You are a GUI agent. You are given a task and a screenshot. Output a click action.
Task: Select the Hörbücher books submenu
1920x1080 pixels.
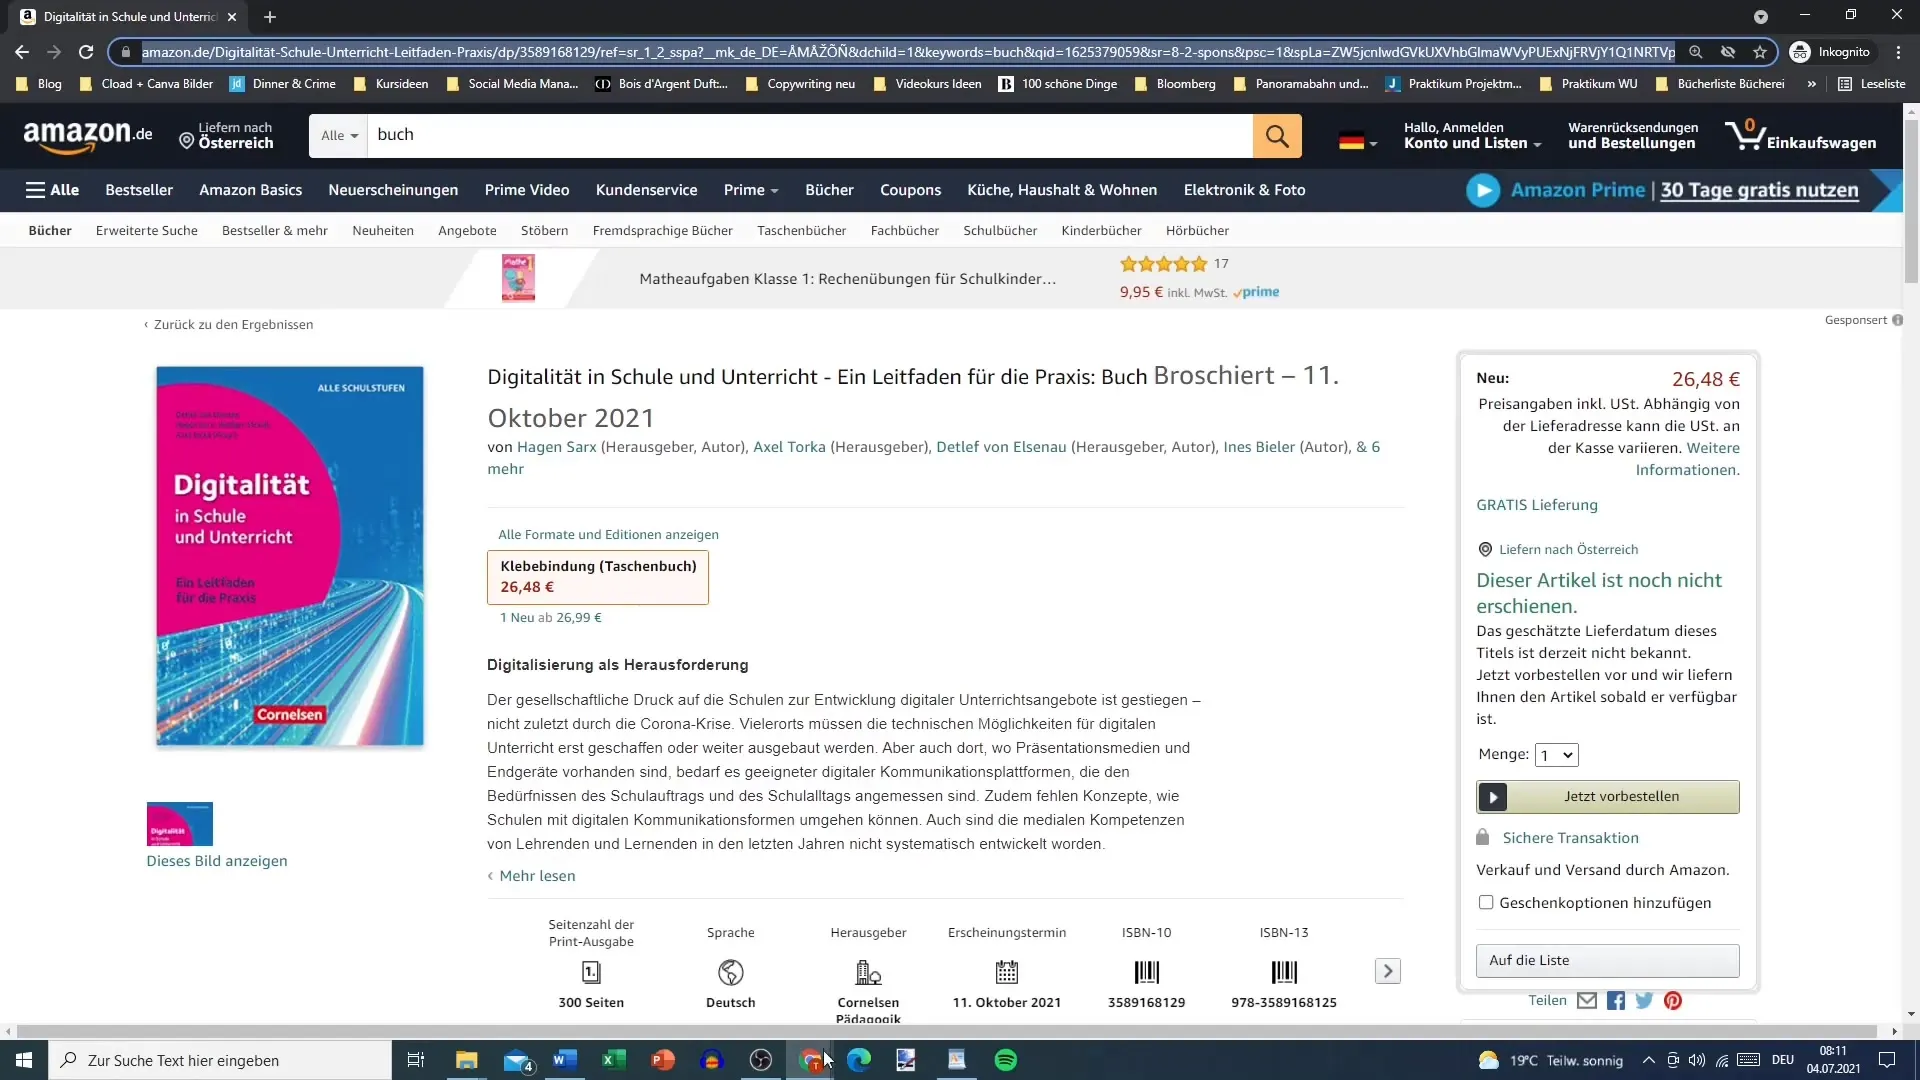click(x=1197, y=231)
